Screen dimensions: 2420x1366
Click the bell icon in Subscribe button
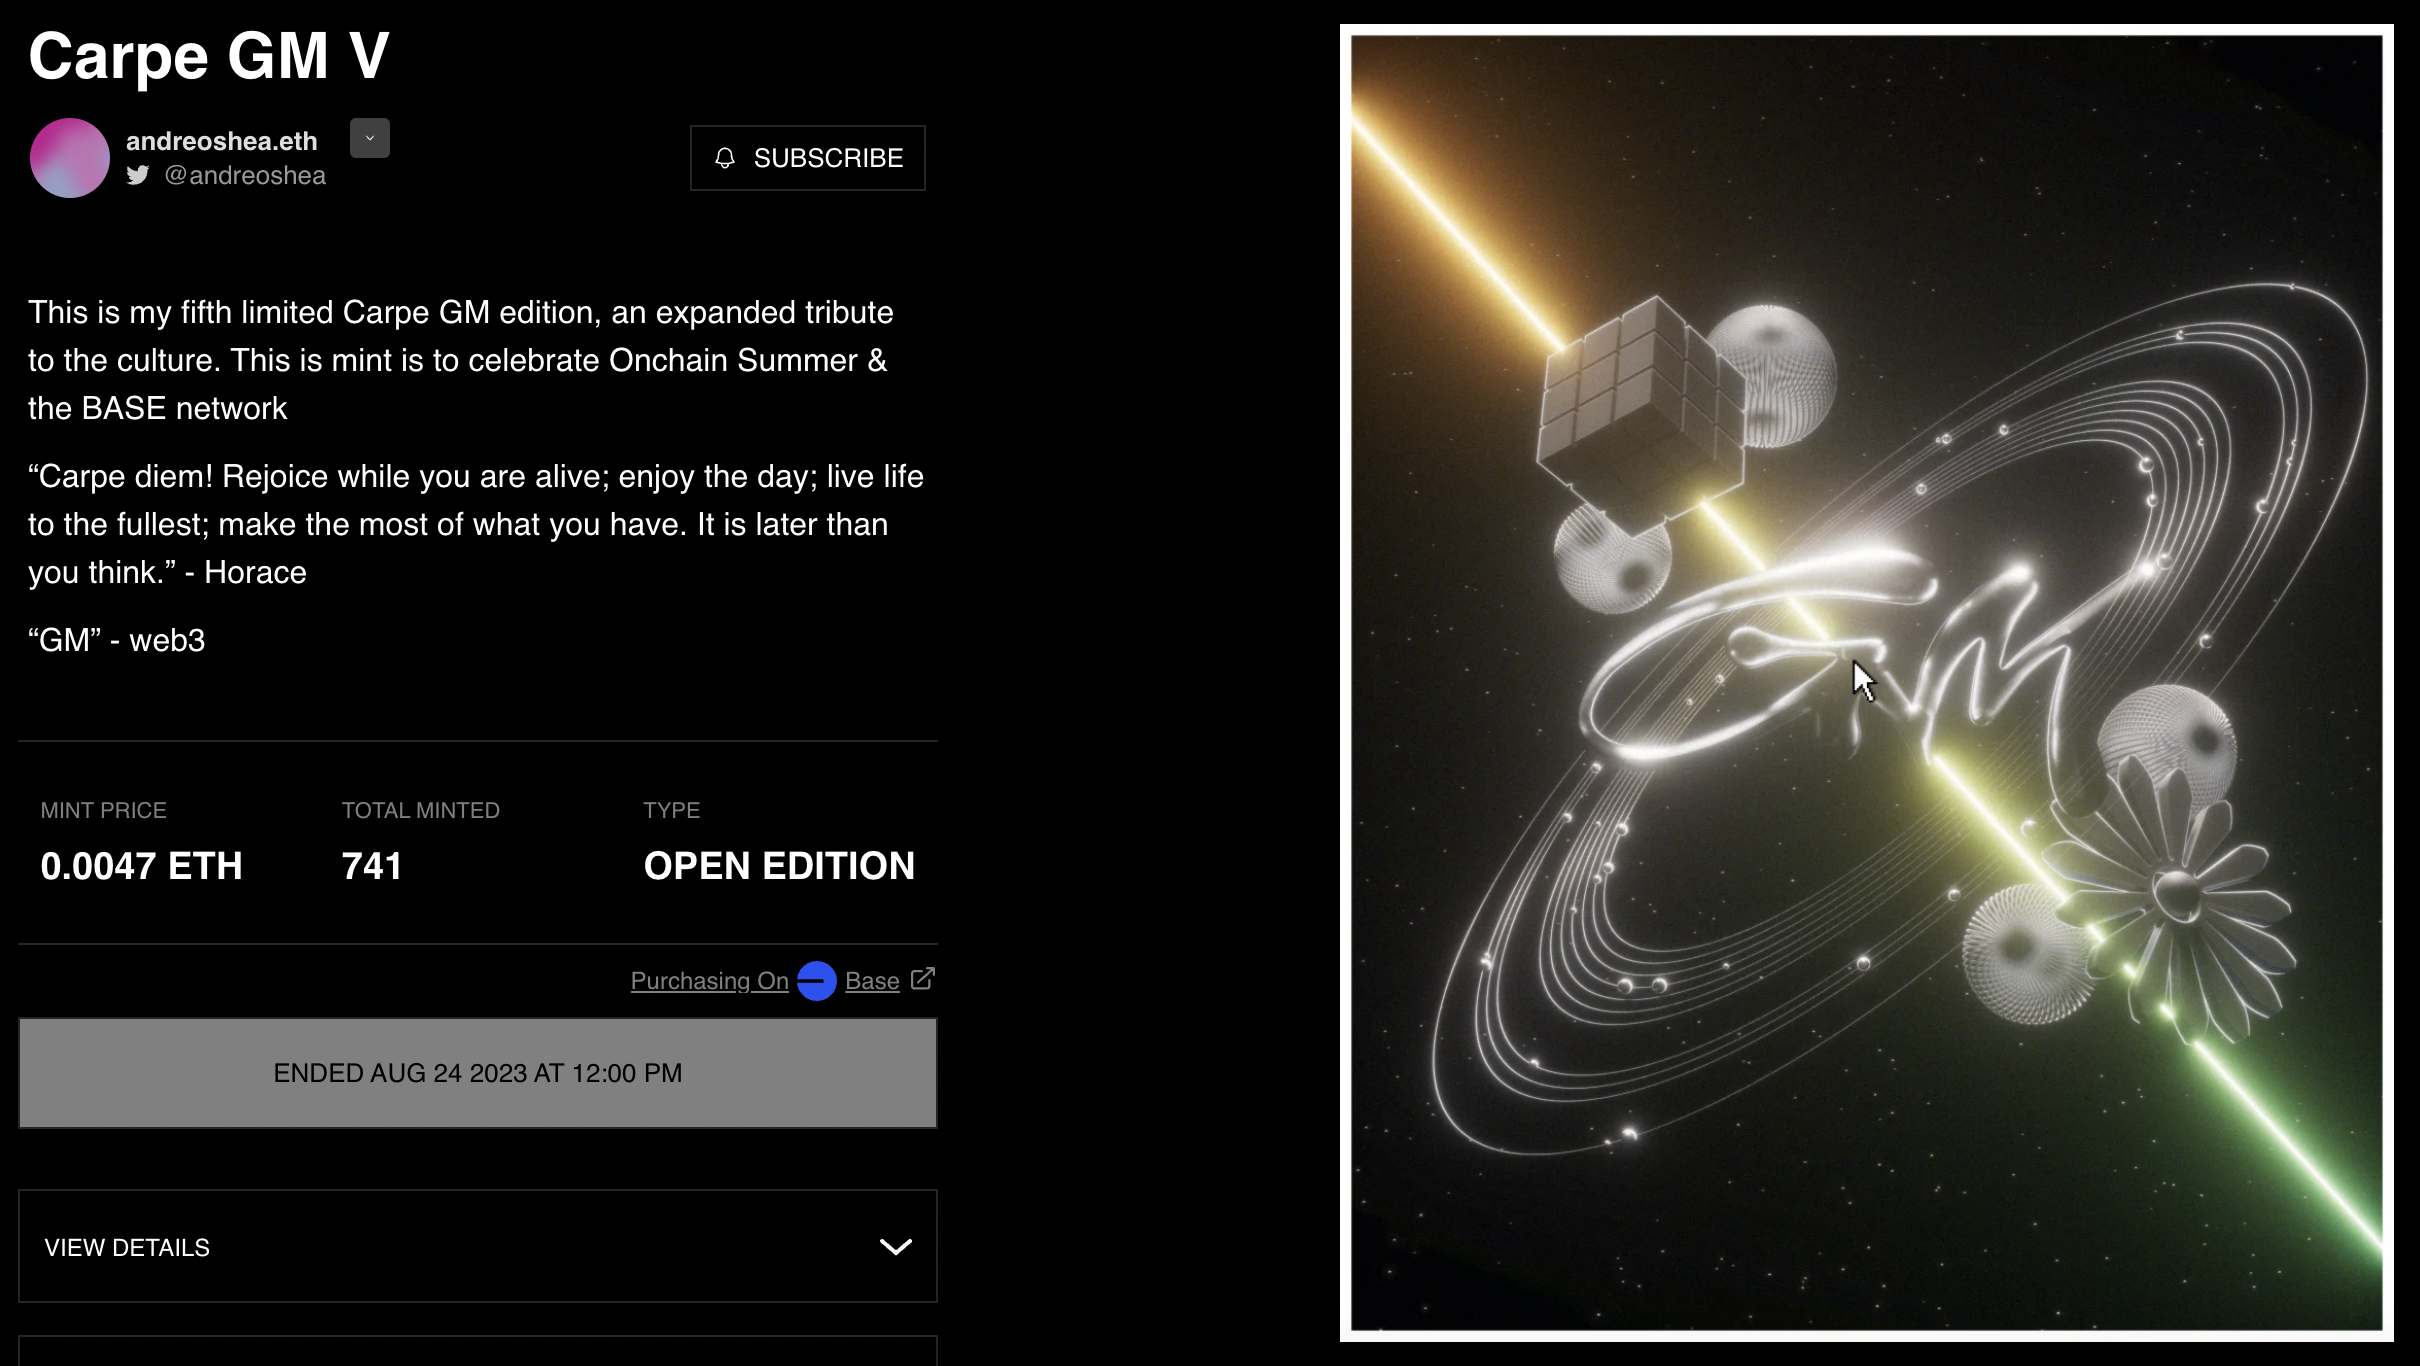(x=725, y=158)
